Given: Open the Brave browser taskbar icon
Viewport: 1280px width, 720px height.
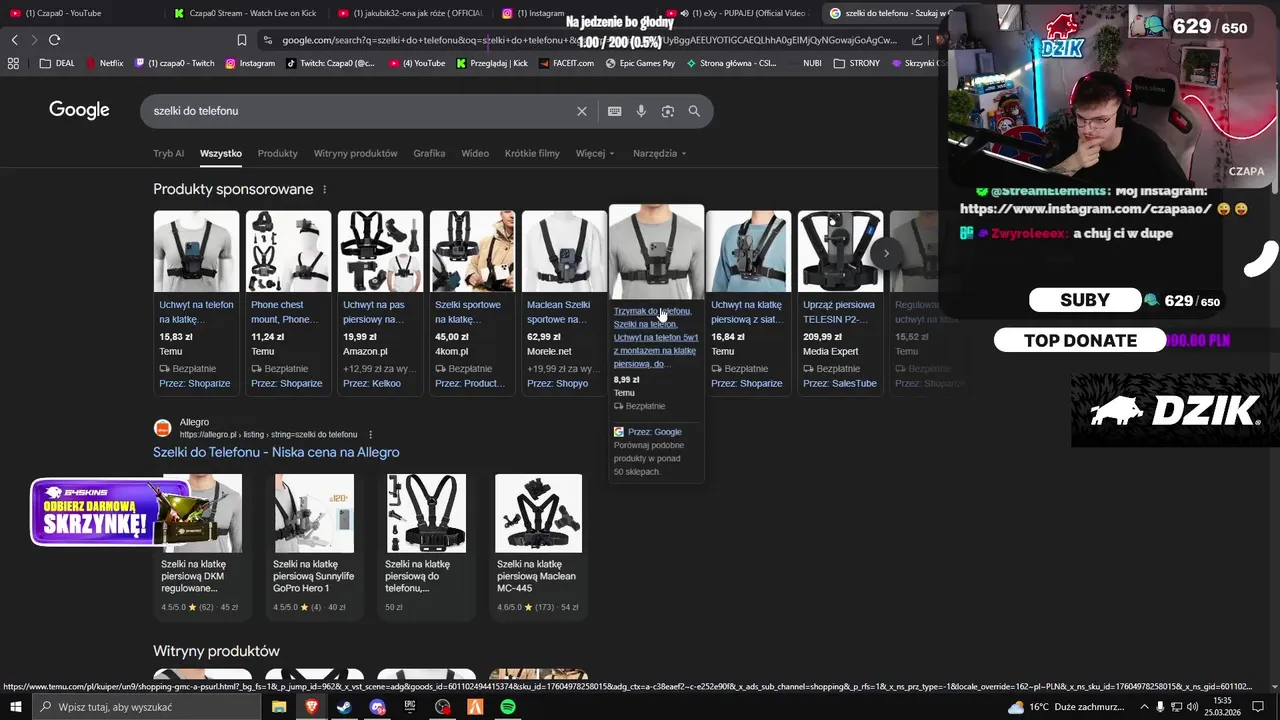Looking at the screenshot, I should (x=311, y=707).
